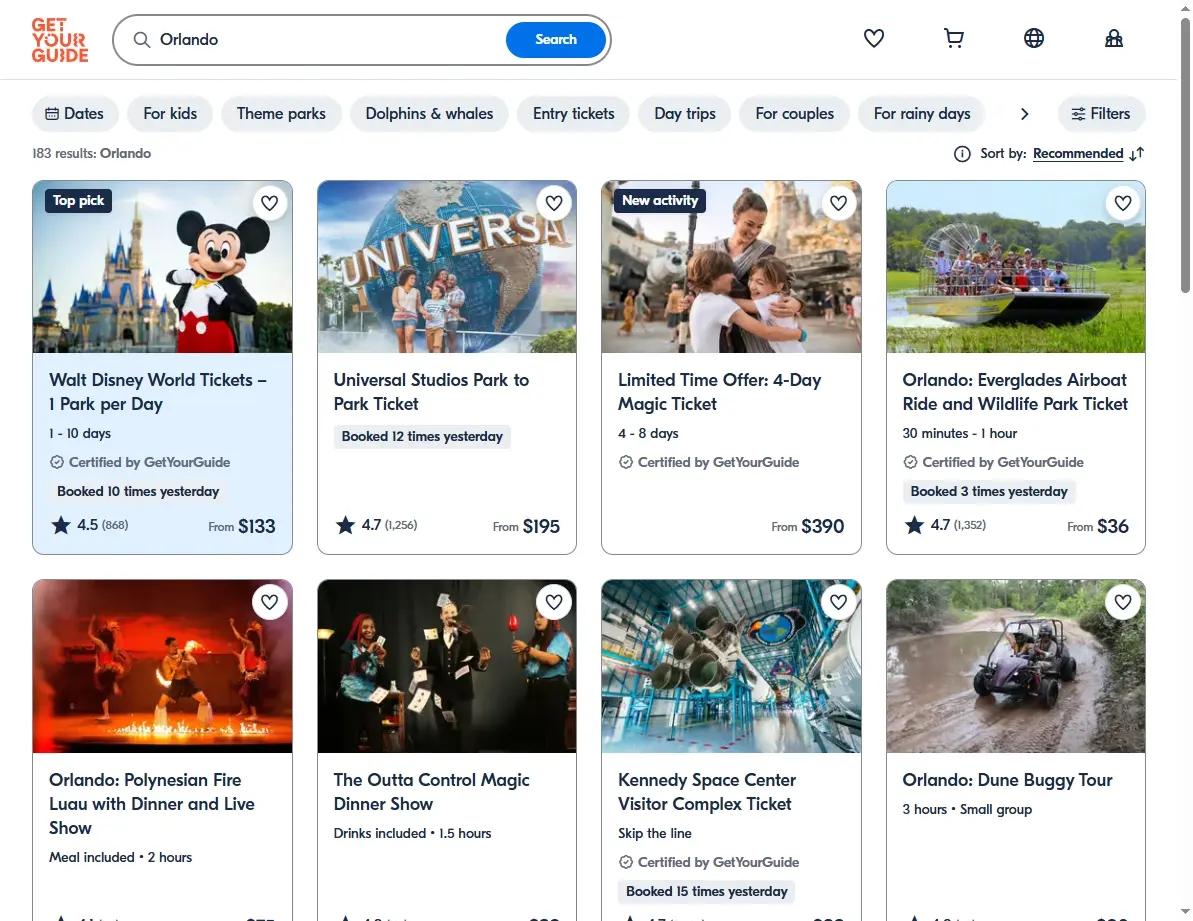Open the profile account icon

(1113, 38)
